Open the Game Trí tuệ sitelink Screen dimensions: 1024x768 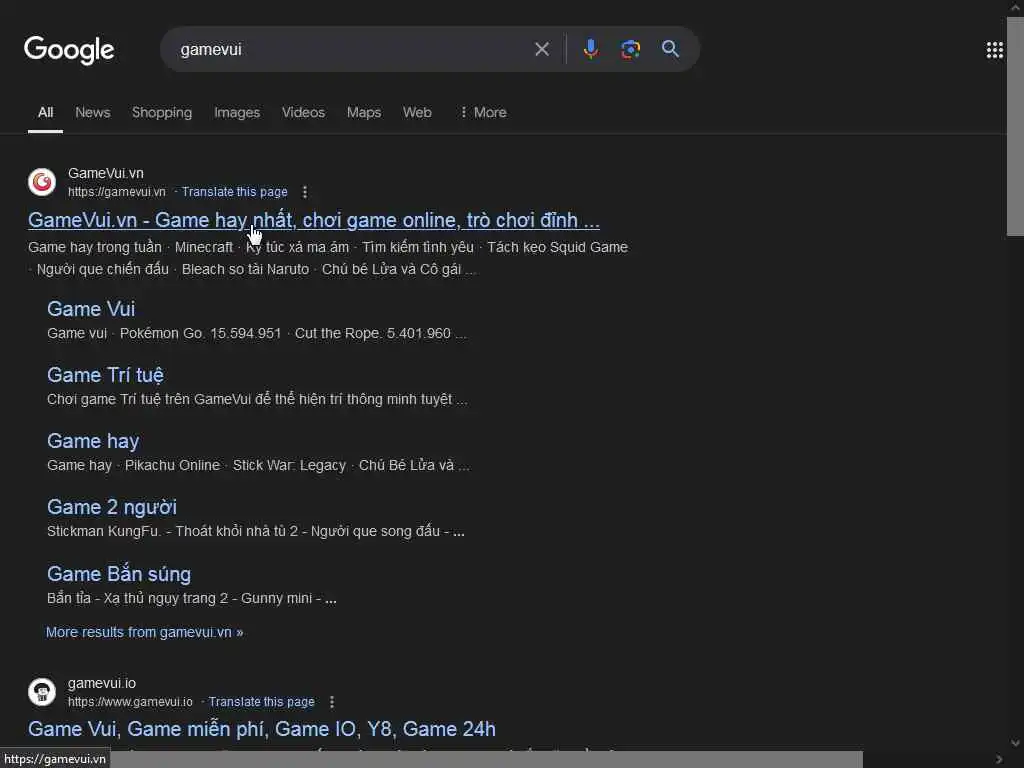[x=105, y=376]
